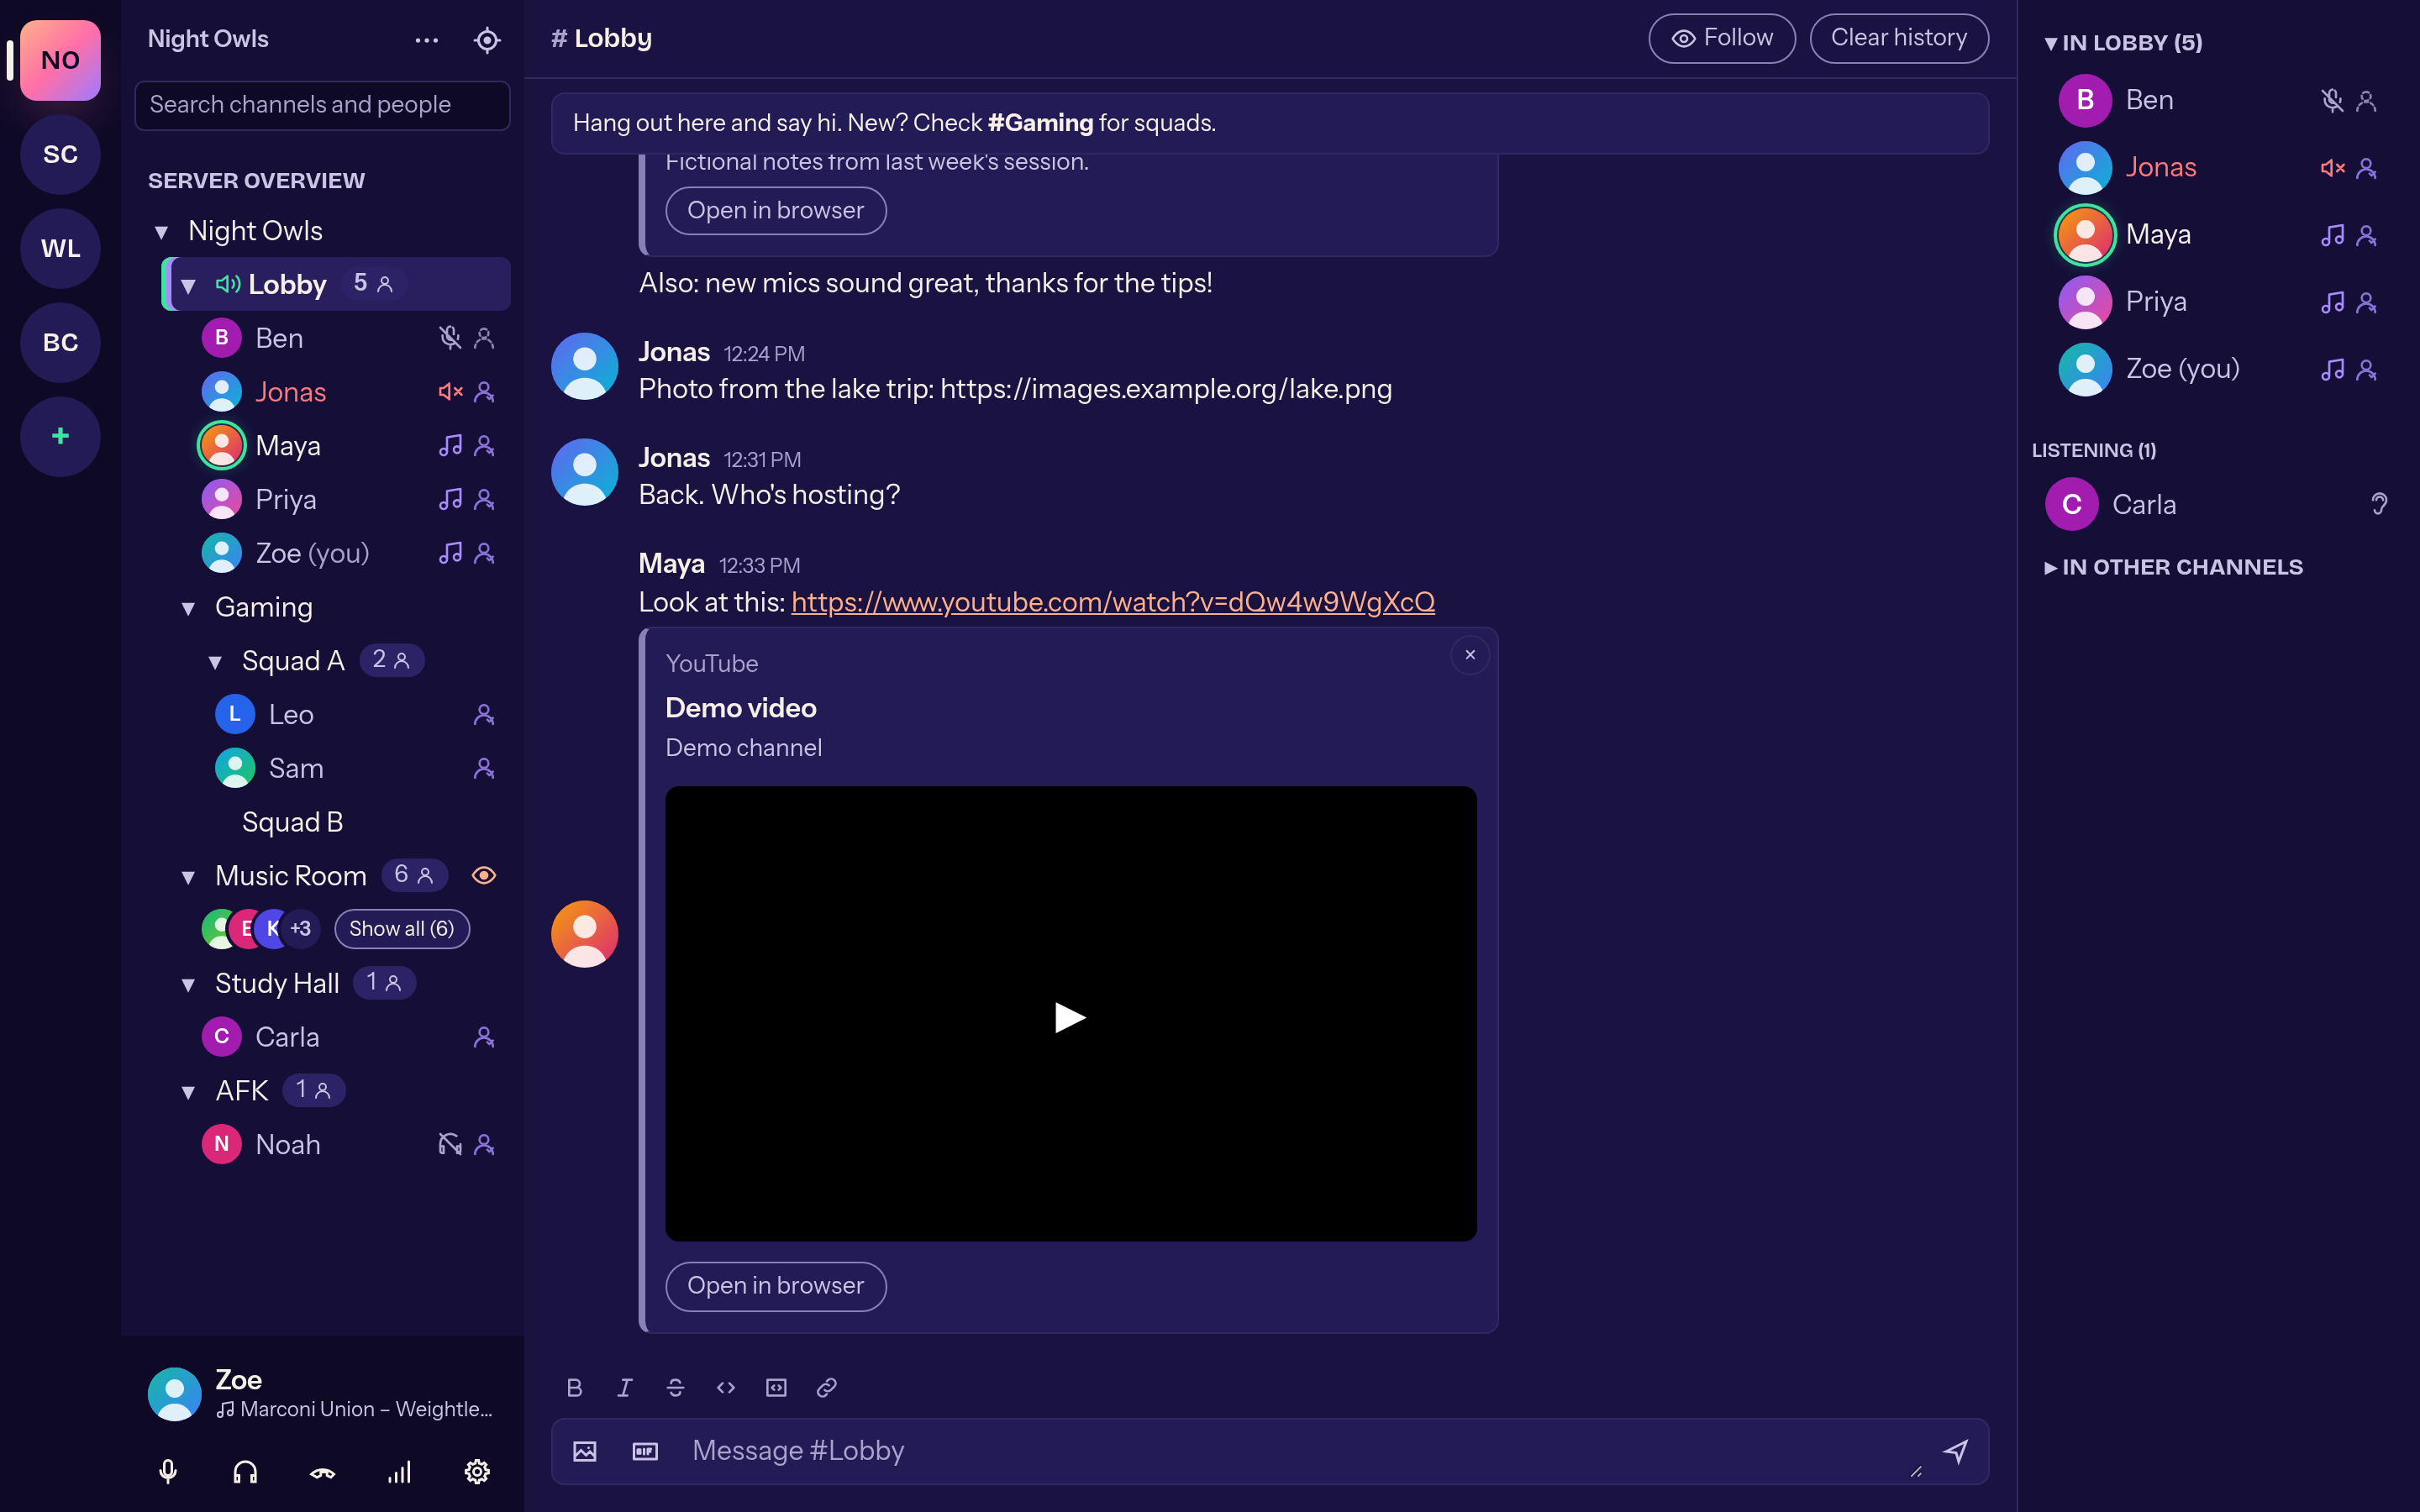The width and height of the screenshot is (2420, 1512).
Task: Open Demo video in browser
Action: (776, 1286)
